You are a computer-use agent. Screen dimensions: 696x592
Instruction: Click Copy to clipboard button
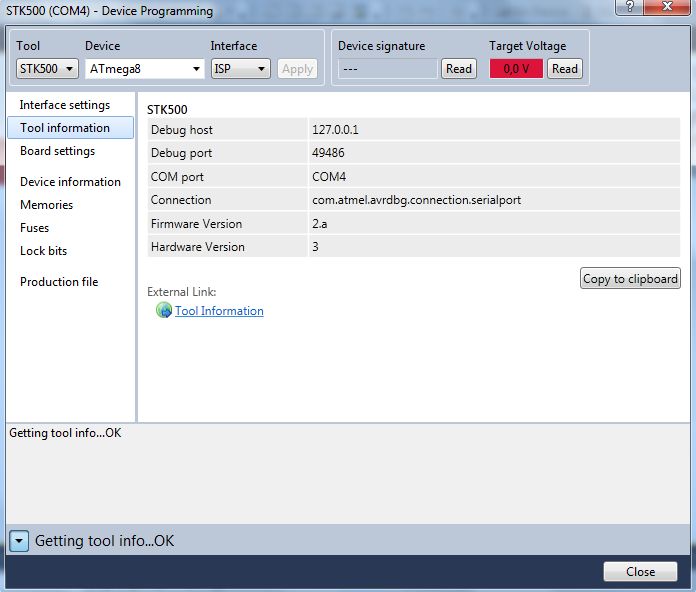coord(630,279)
